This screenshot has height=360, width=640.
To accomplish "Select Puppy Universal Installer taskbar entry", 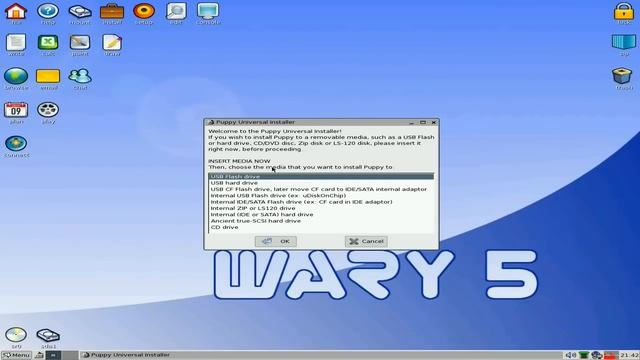I will pyautogui.click(x=127, y=355).
